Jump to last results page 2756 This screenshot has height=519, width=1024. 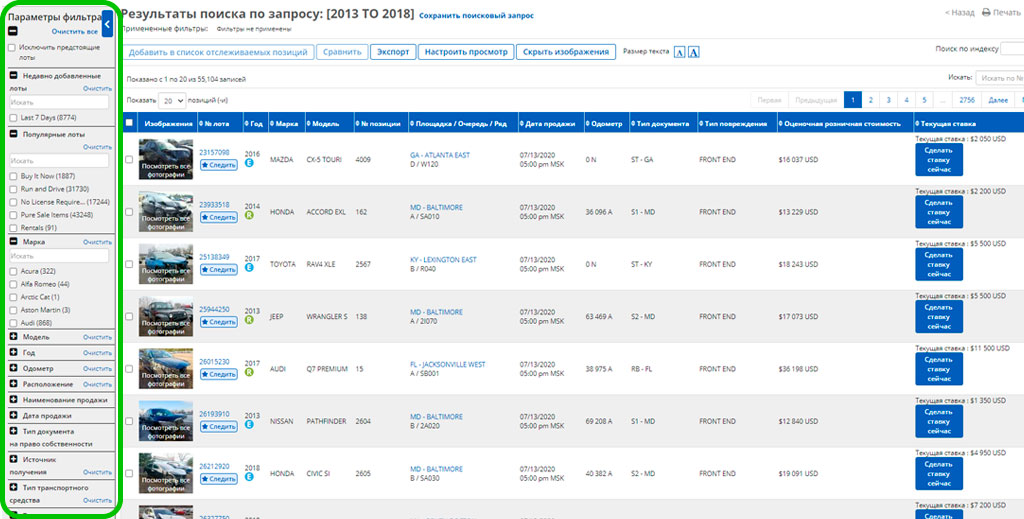point(967,100)
